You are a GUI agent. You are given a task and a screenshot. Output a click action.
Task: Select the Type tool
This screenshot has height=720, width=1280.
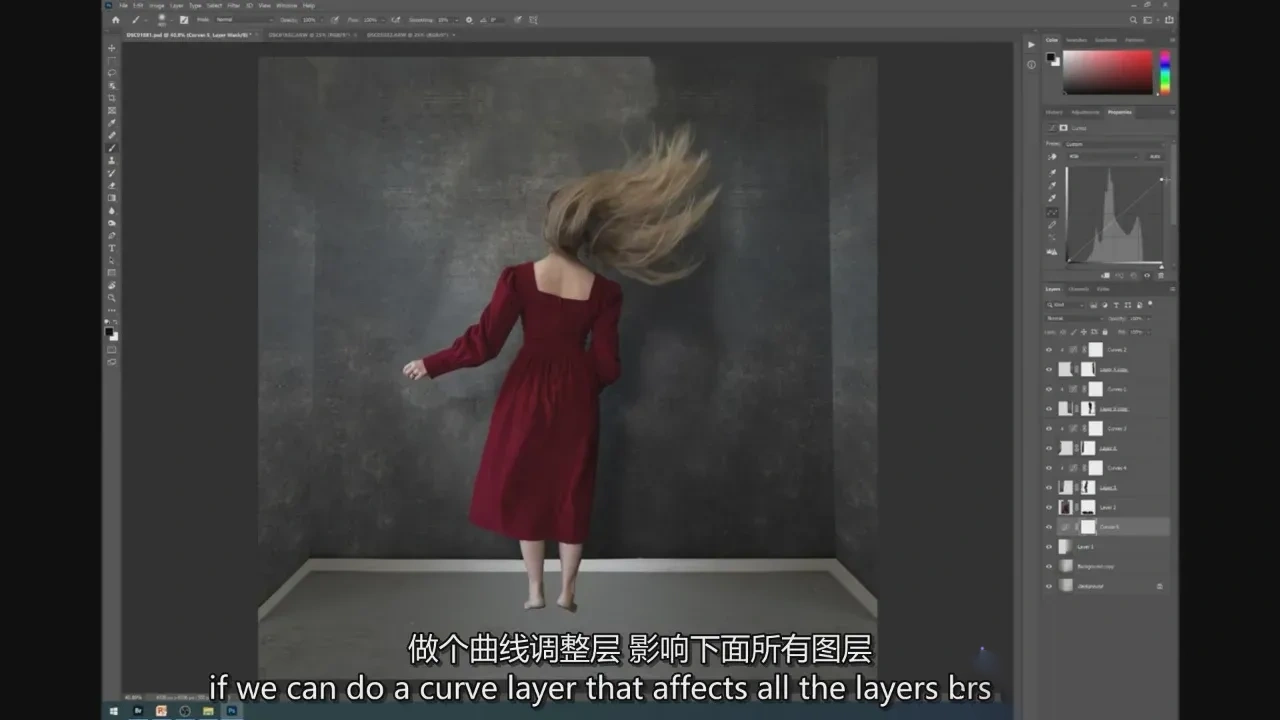point(111,248)
